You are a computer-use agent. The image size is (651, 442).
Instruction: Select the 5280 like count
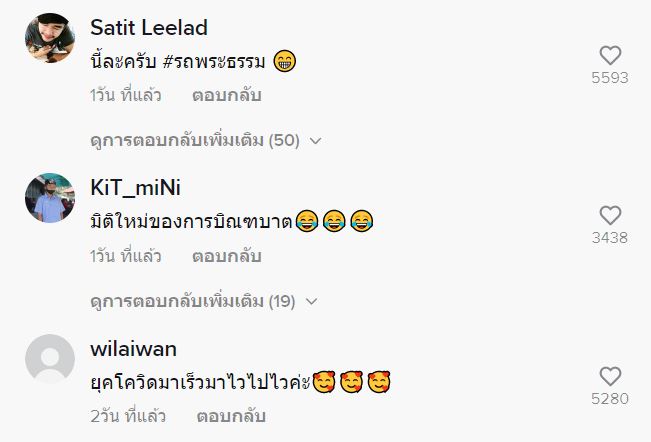click(x=610, y=399)
